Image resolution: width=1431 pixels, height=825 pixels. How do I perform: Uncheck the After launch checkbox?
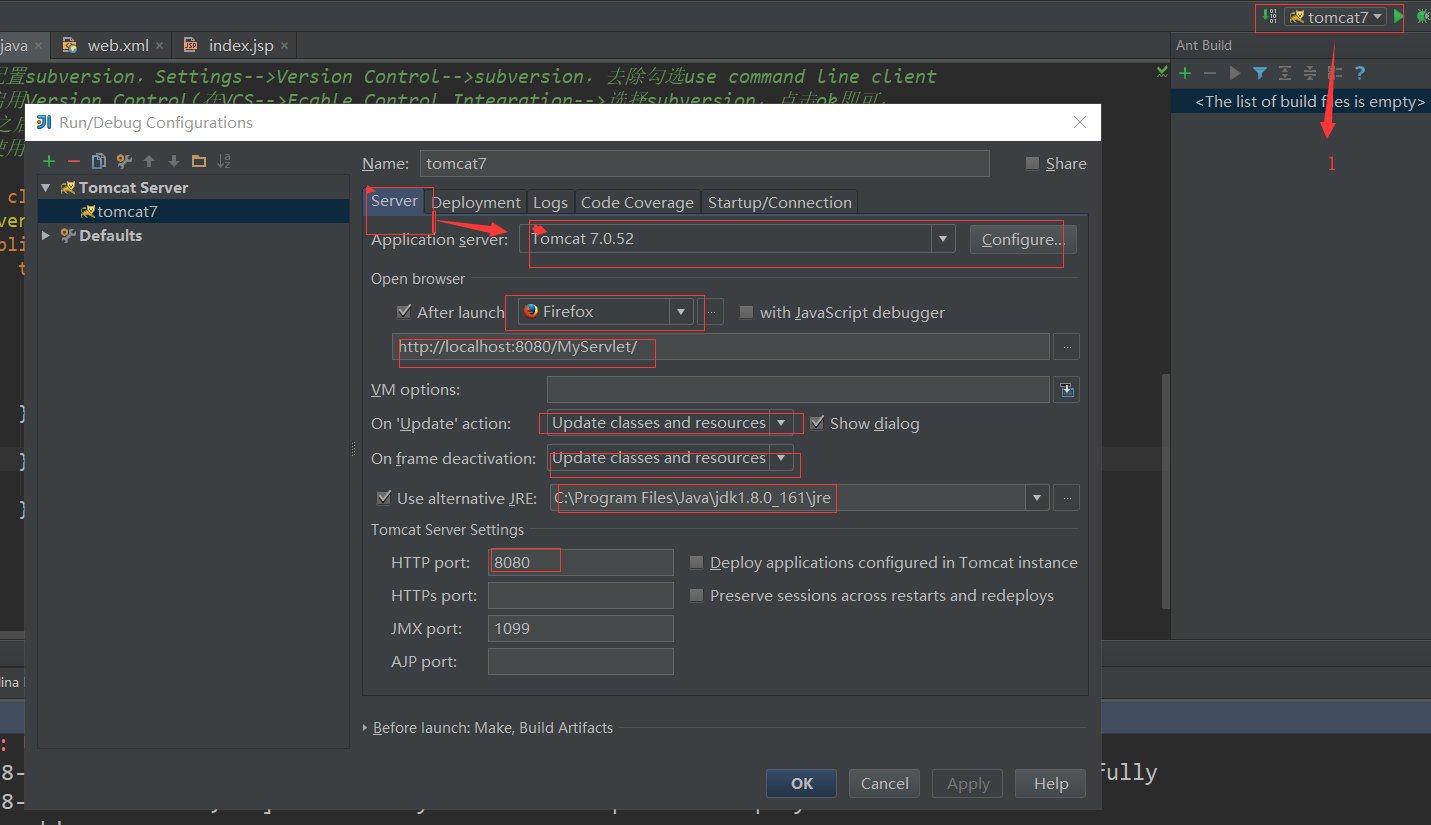(404, 312)
